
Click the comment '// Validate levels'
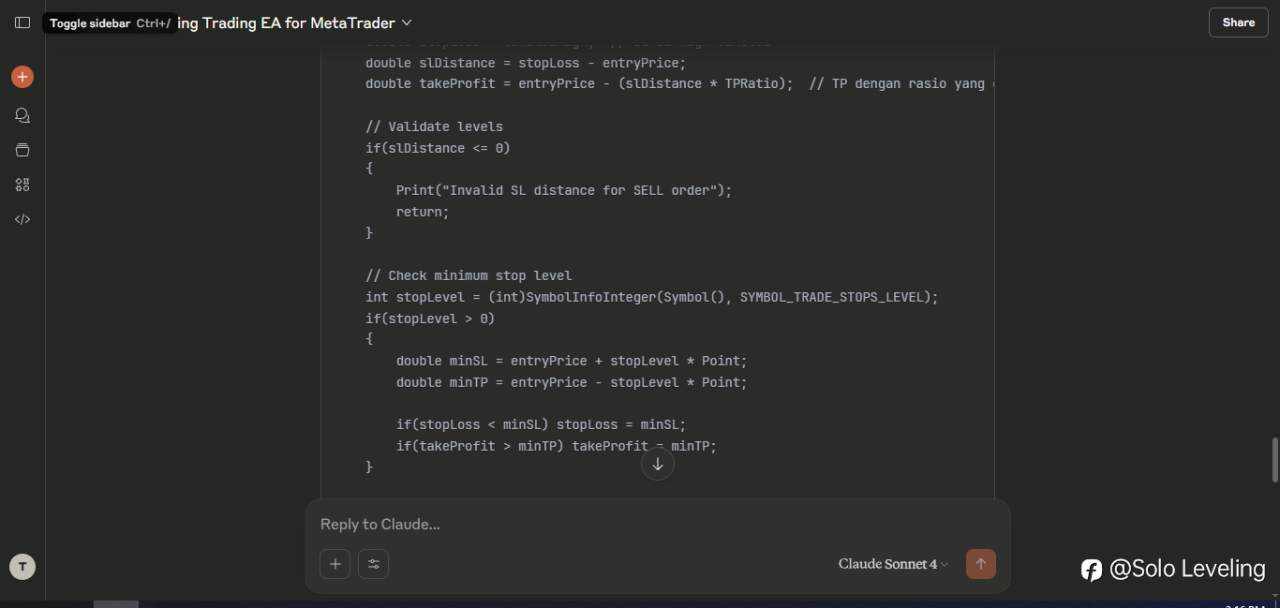(x=434, y=127)
